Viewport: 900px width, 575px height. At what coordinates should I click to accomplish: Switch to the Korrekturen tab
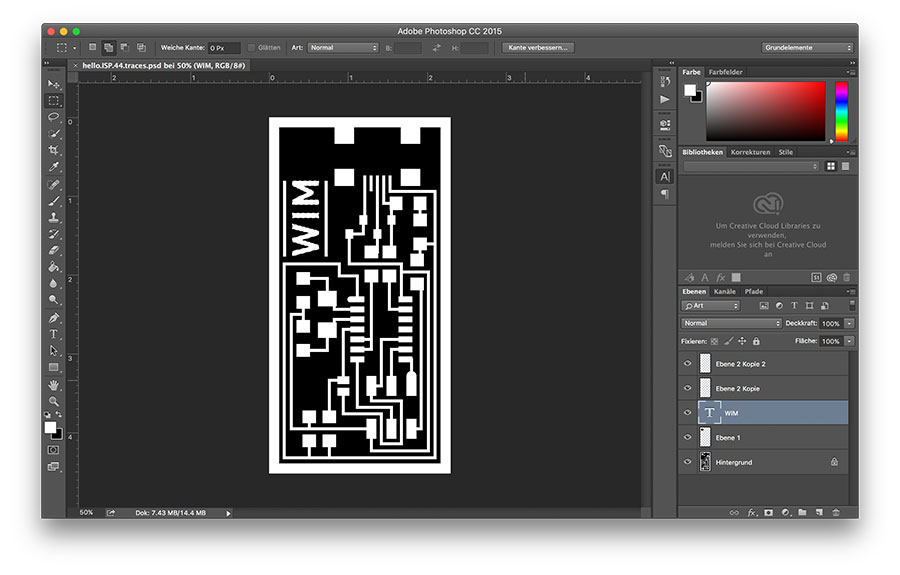[x=751, y=153]
